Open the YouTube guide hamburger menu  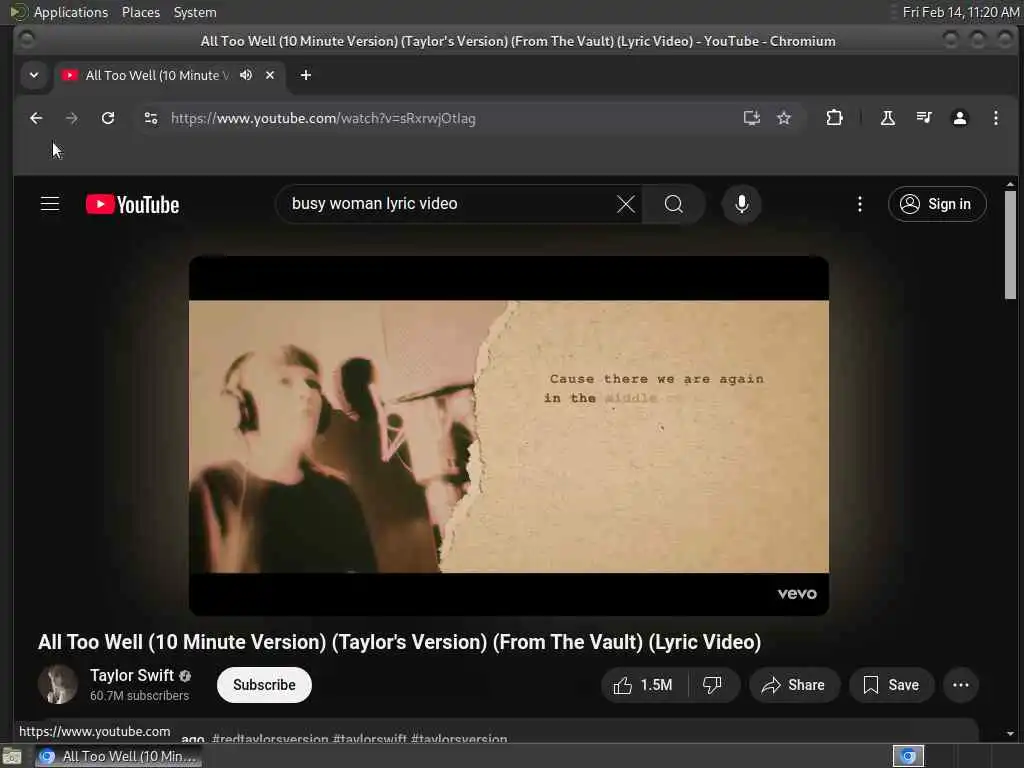[50, 204]
